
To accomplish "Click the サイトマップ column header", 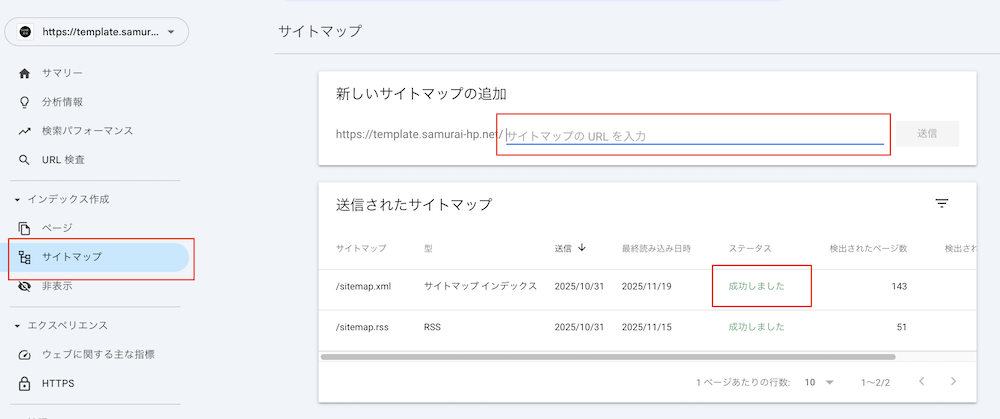I will pos(361,248).
